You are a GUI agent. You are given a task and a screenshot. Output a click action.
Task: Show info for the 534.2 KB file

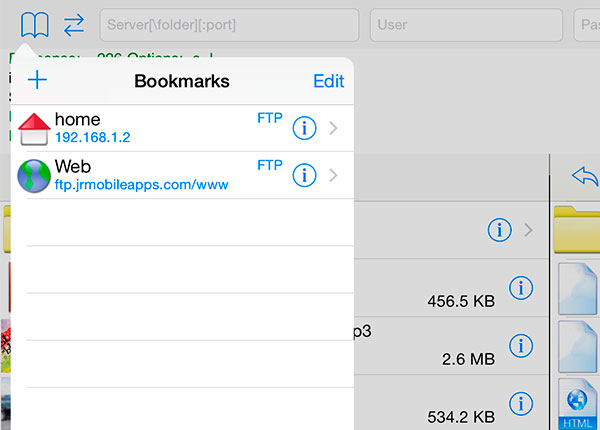coord(520,403)
